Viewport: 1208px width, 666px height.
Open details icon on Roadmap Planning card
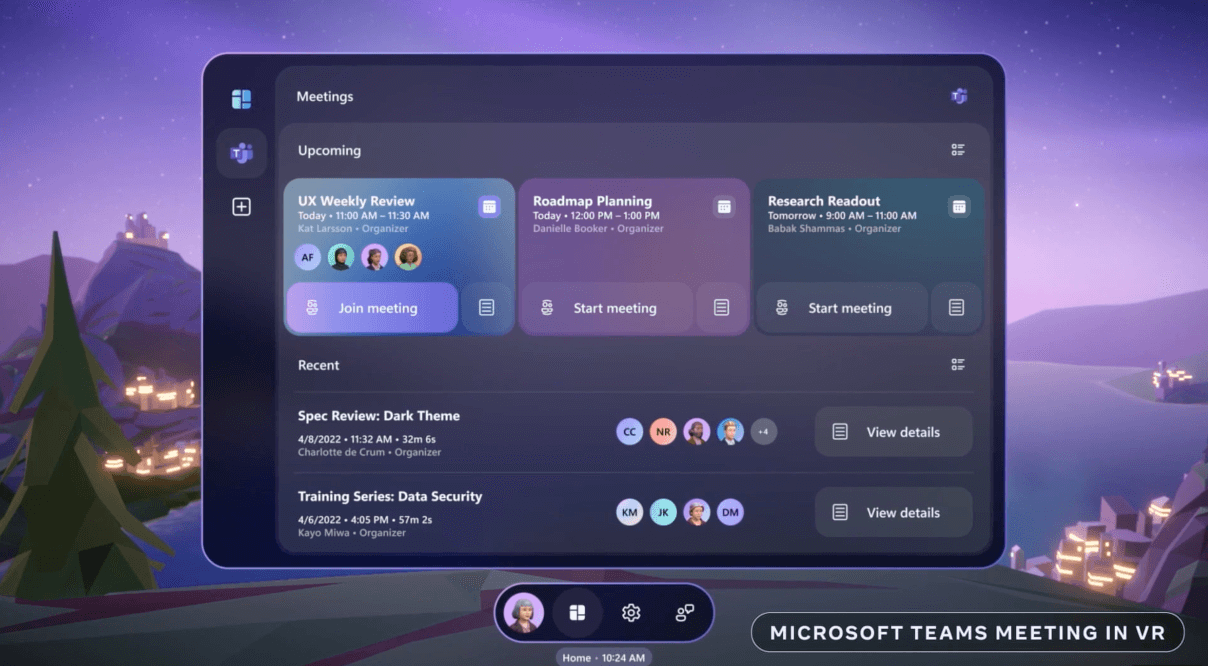(721, 307)
